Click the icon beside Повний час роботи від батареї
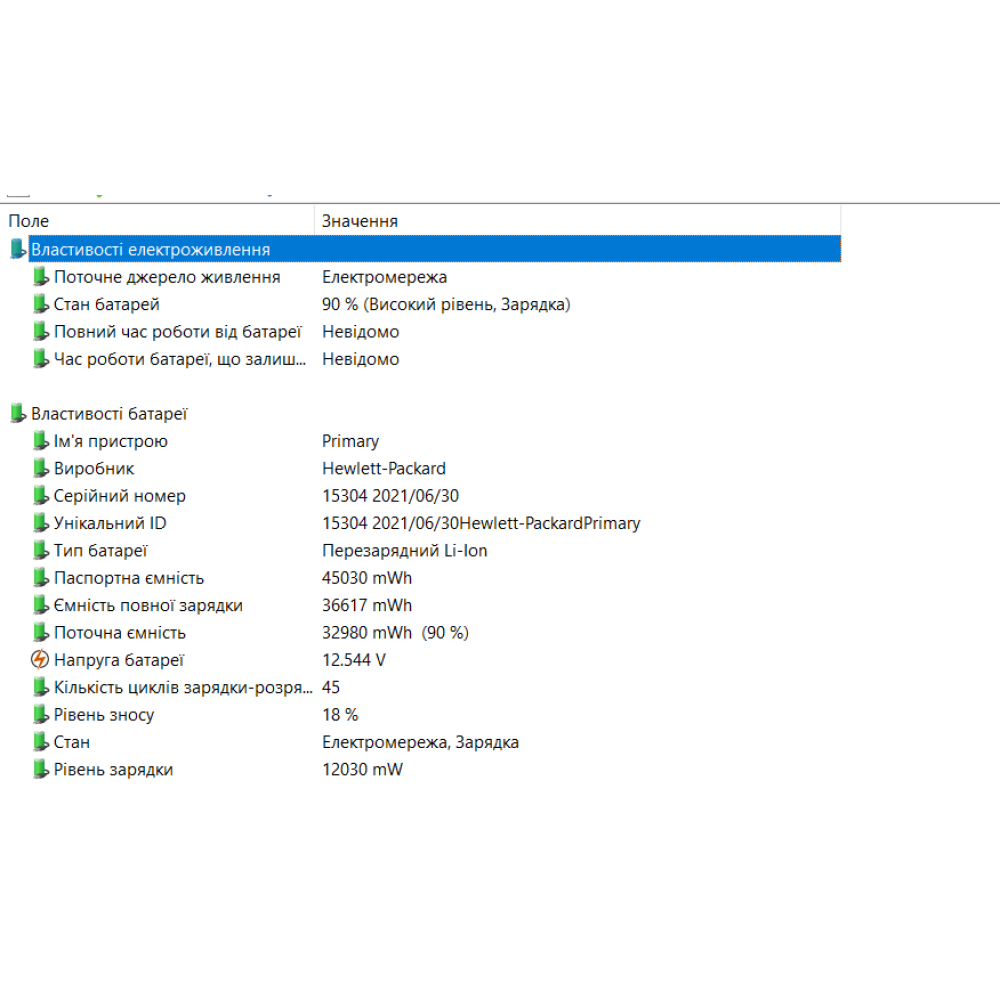 (41, 332)
